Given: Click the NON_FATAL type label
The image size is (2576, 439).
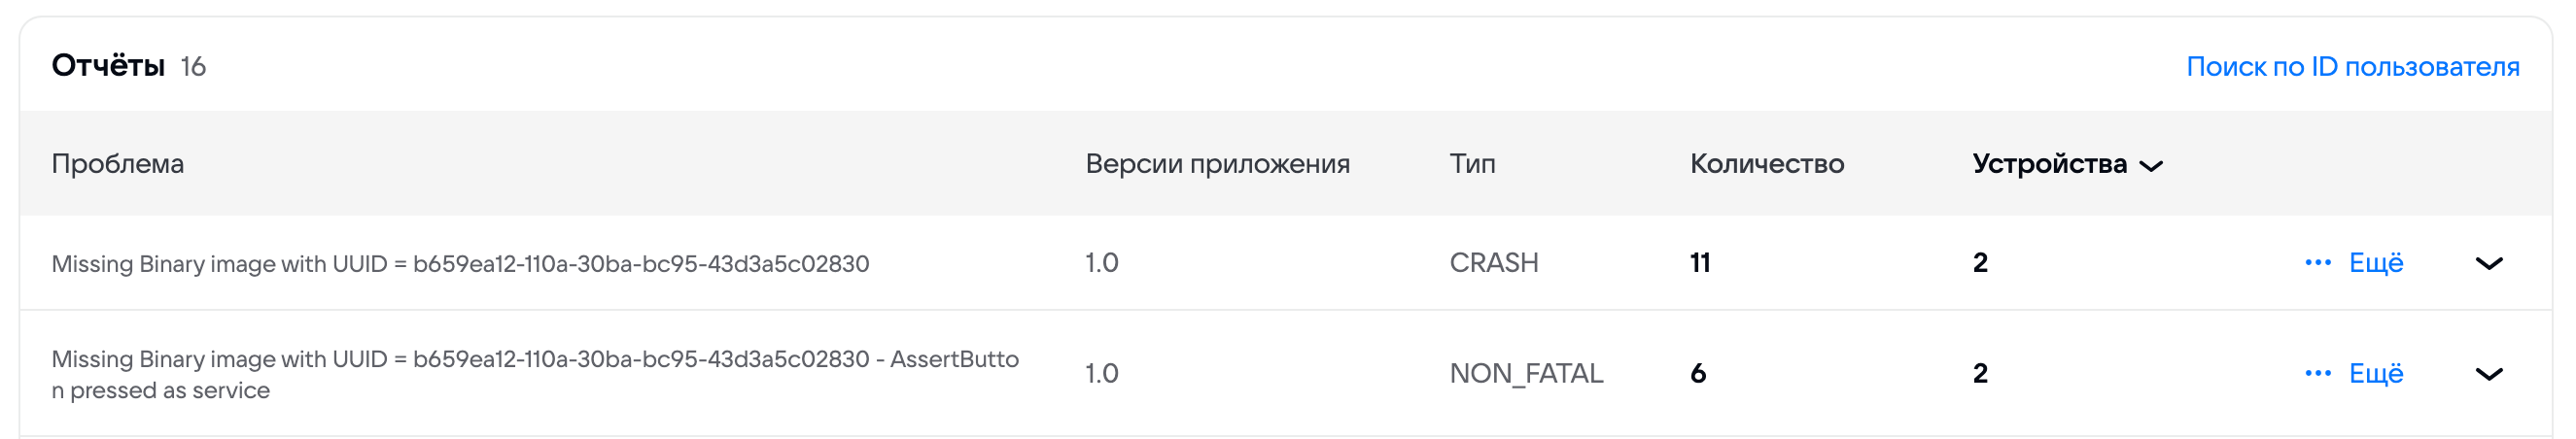Looking at the screenshot, I should tap(1526, 374).
